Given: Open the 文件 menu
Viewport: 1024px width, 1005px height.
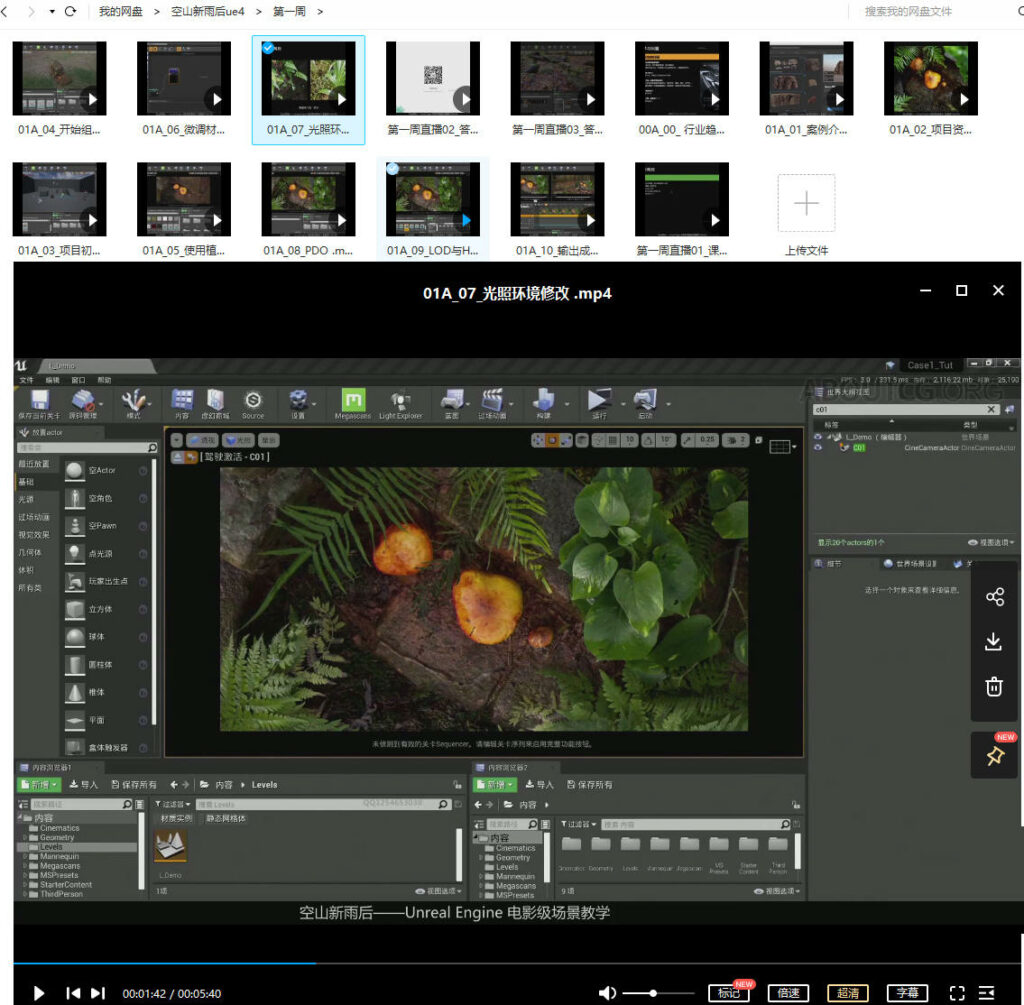Looking at the screenshot, I should (26, 380).
